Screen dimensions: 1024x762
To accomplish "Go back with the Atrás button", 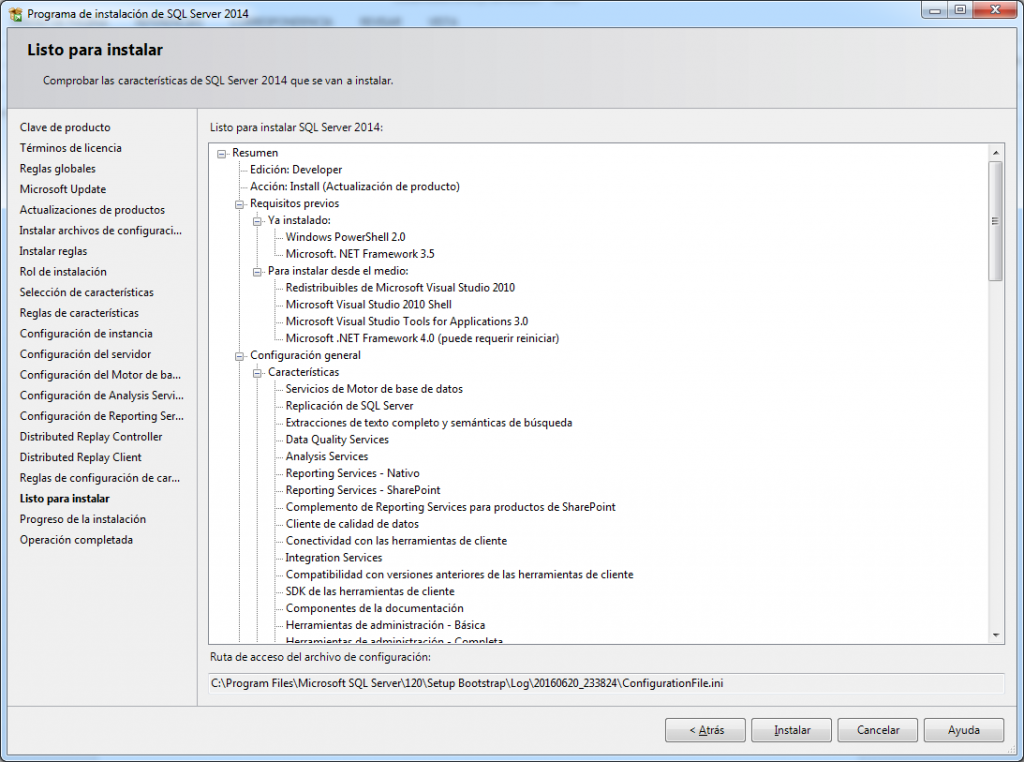I will click(705, 730).
